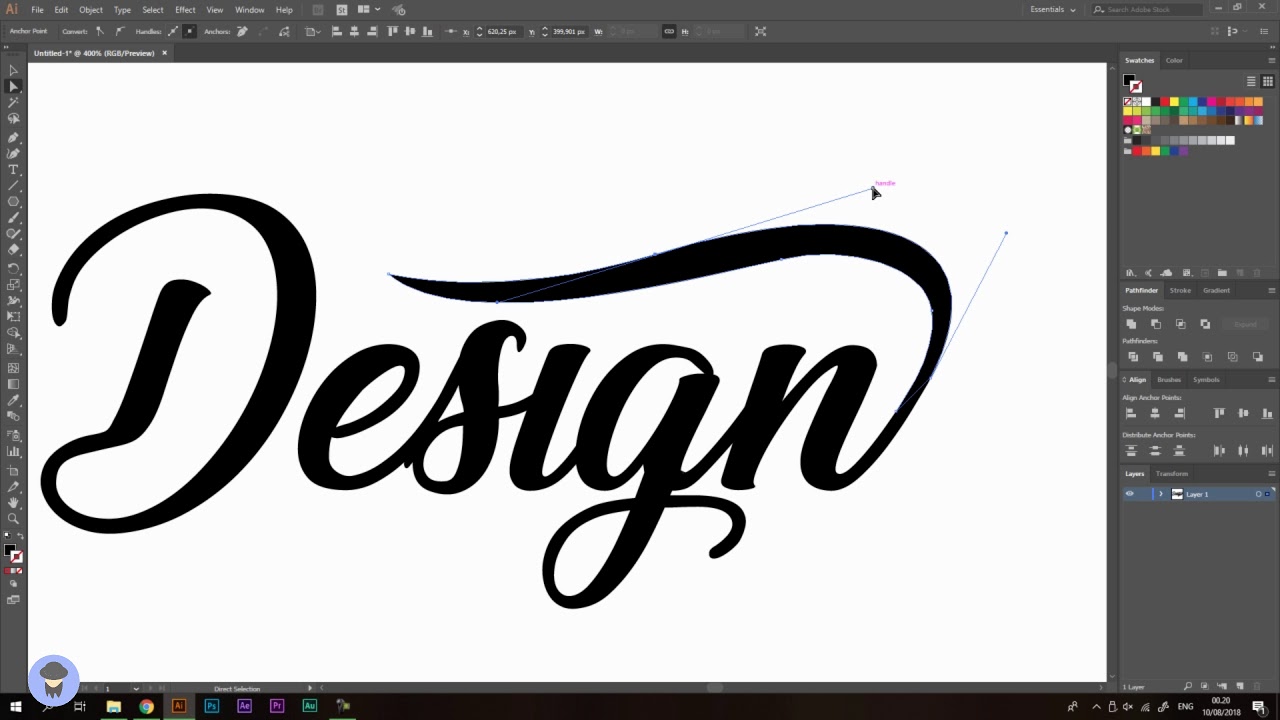Select the Line Segment tool
1280x720 pixels.
(x=13, y=186)
